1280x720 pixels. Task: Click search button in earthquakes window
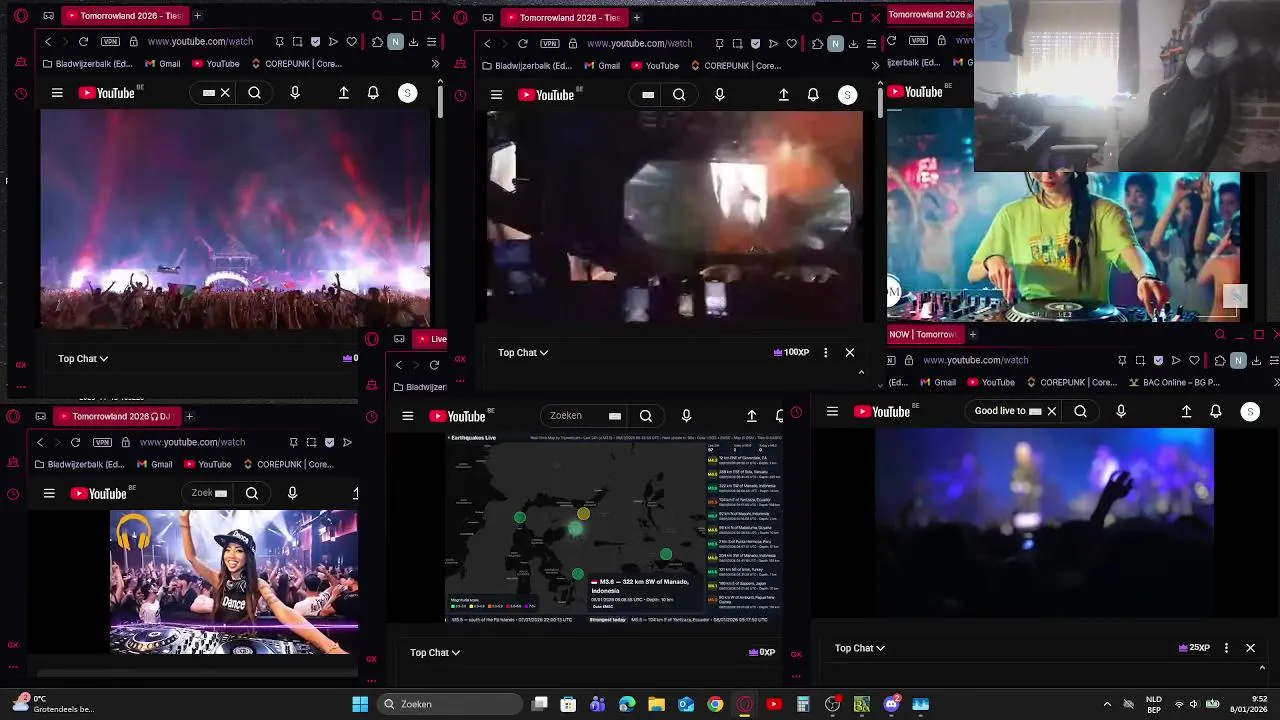(x=646, y=416)
